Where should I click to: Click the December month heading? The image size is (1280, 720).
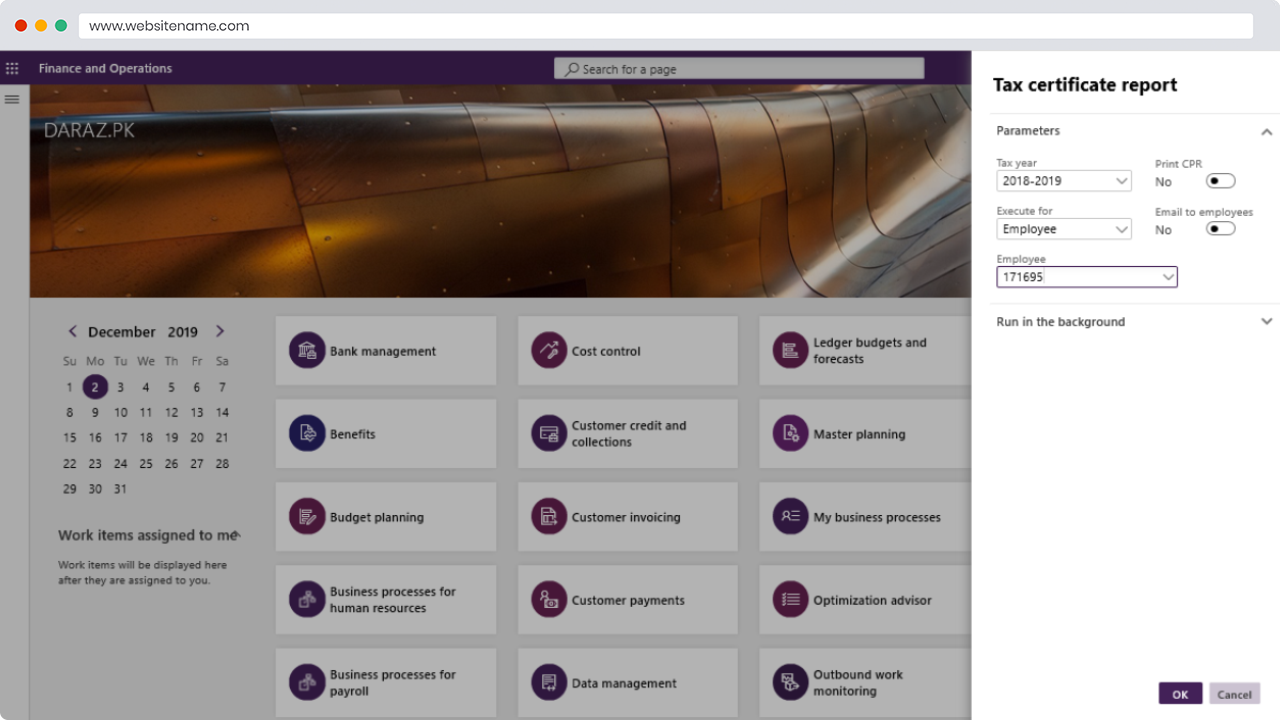[x=122, y=332]
